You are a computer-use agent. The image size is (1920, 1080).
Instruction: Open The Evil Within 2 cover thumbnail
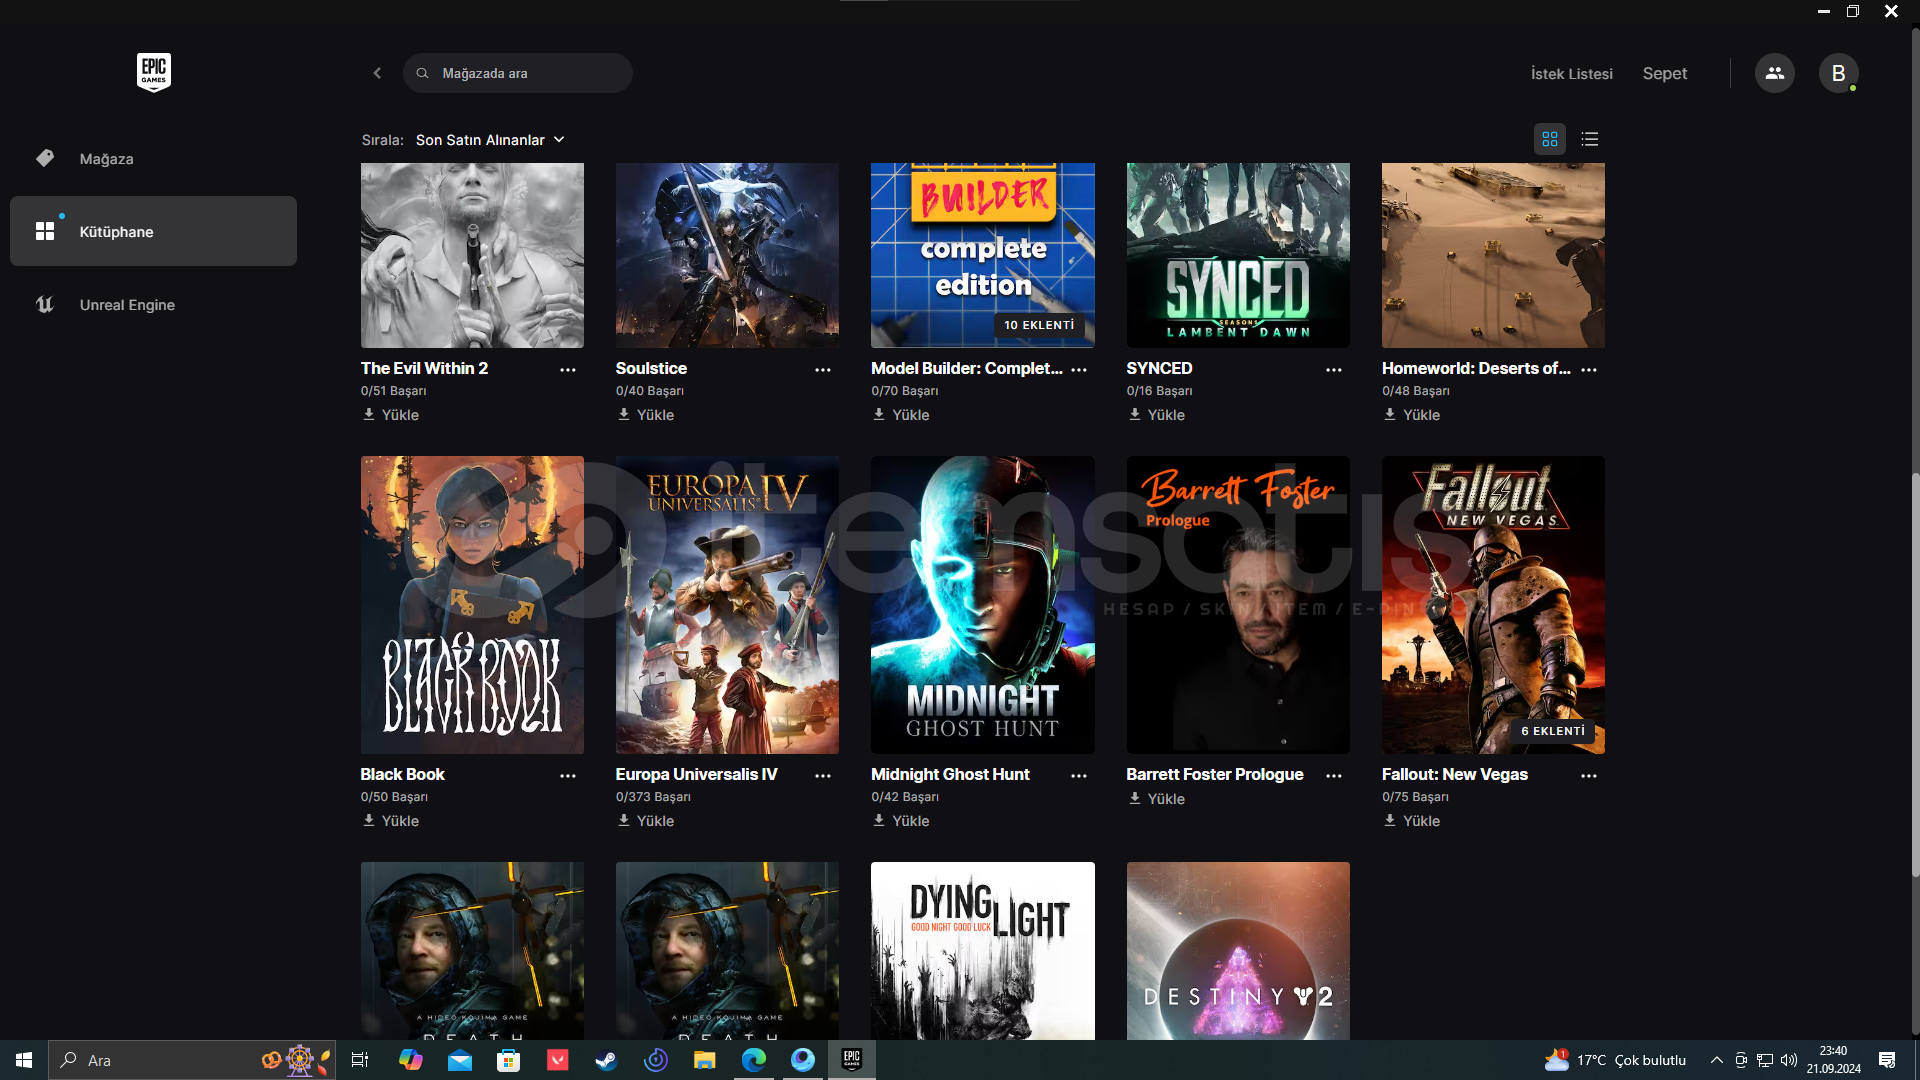[x=472, y=255]
